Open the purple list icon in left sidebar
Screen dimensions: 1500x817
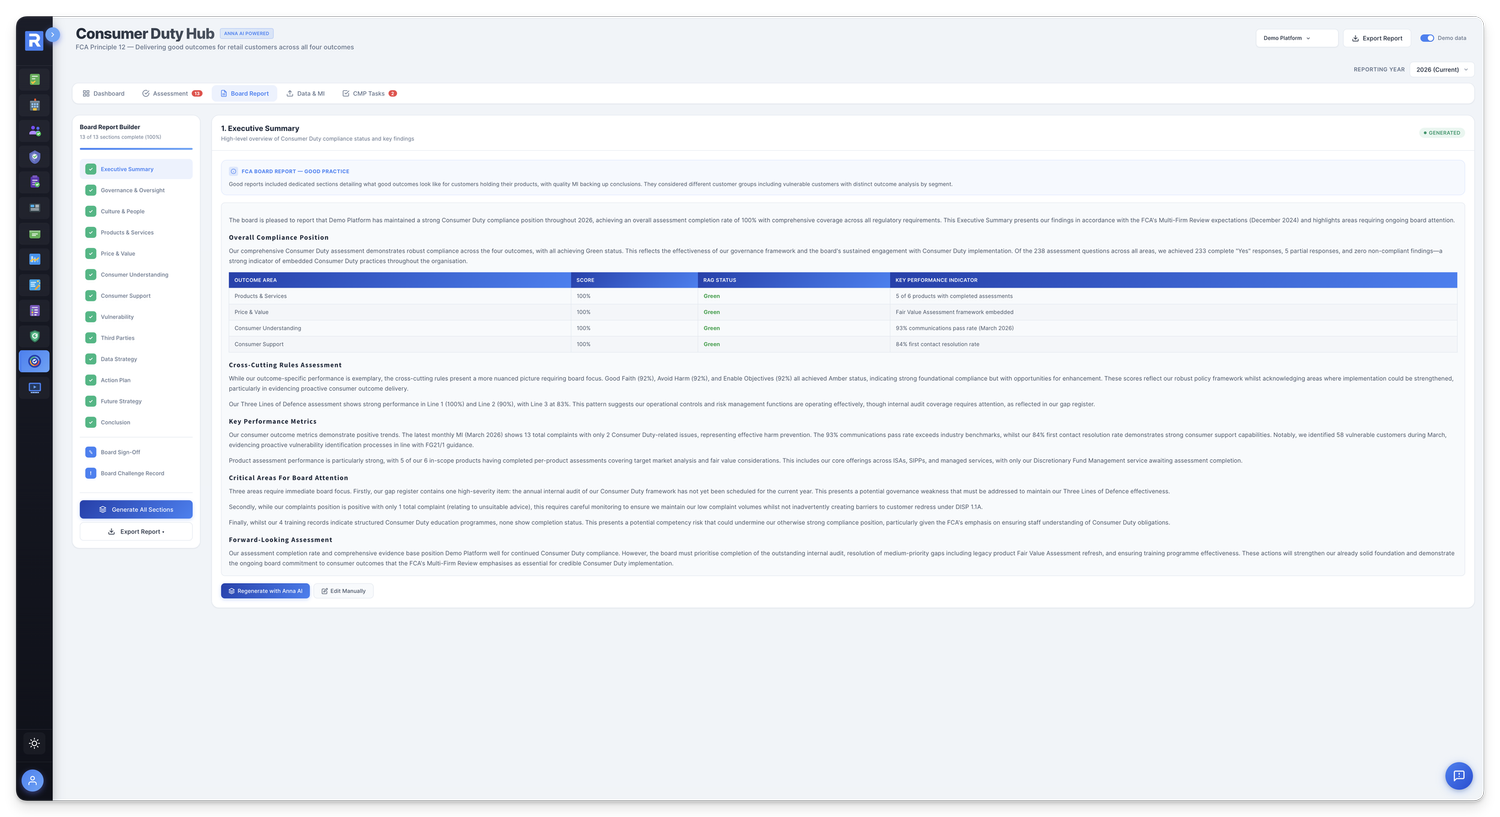[x=34, y=311]
